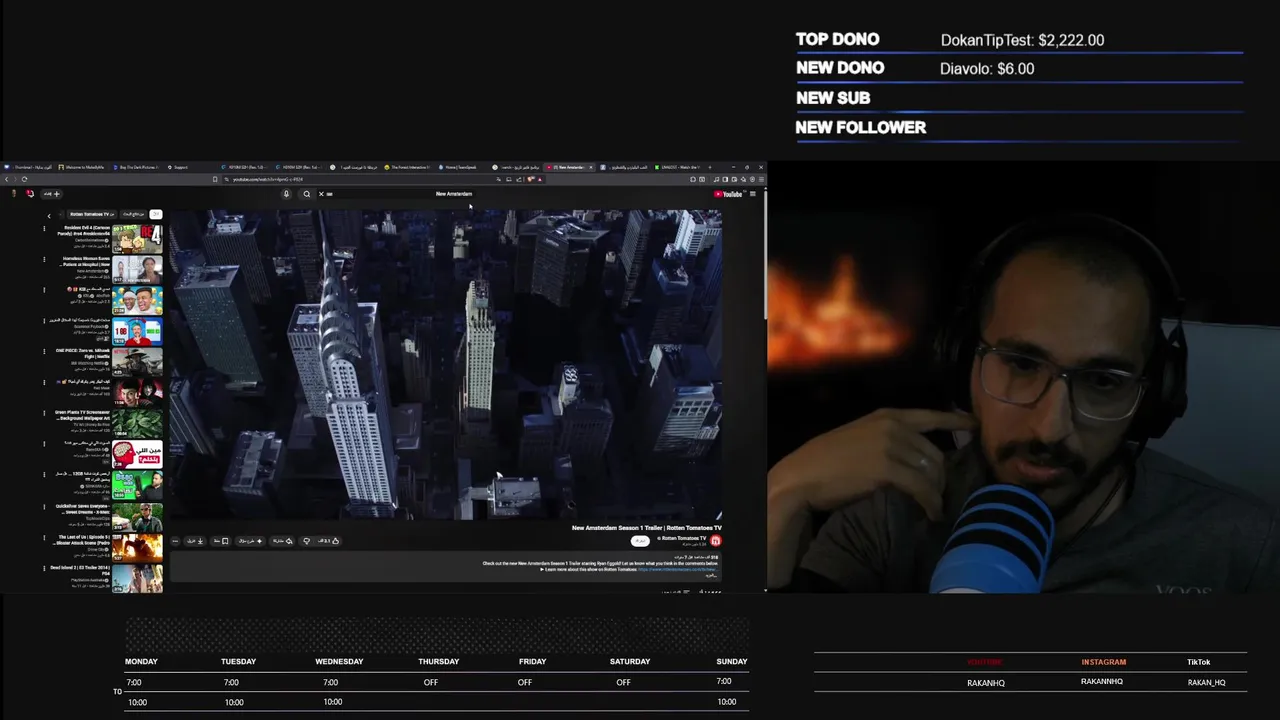Viewport: 1280px width, 720px height.
Task: Open the browser main menu icon
Action: pyautogui.click(x=761, y=179)
